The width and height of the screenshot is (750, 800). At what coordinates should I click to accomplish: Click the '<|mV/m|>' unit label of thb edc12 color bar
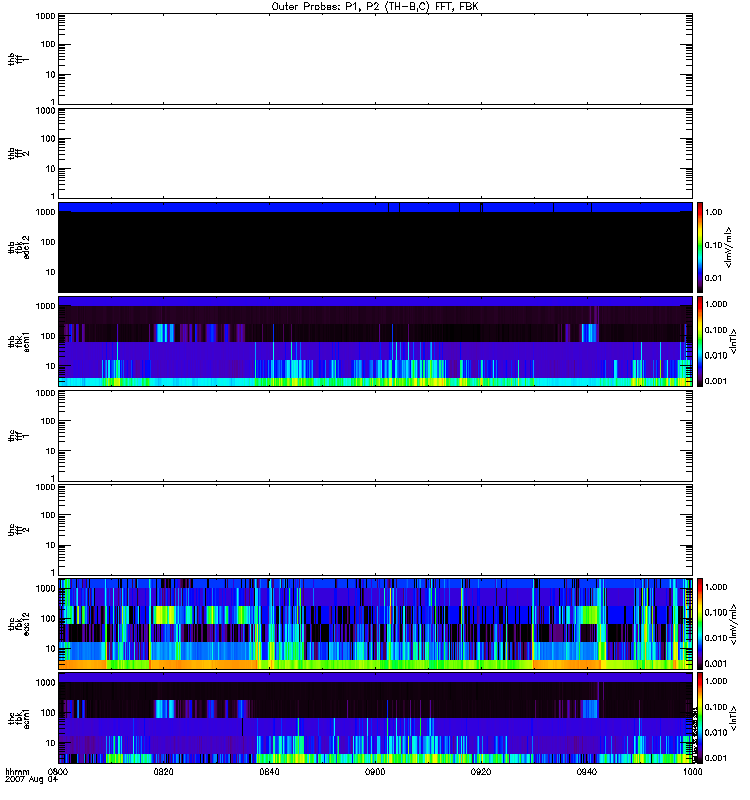coord(729,247)
